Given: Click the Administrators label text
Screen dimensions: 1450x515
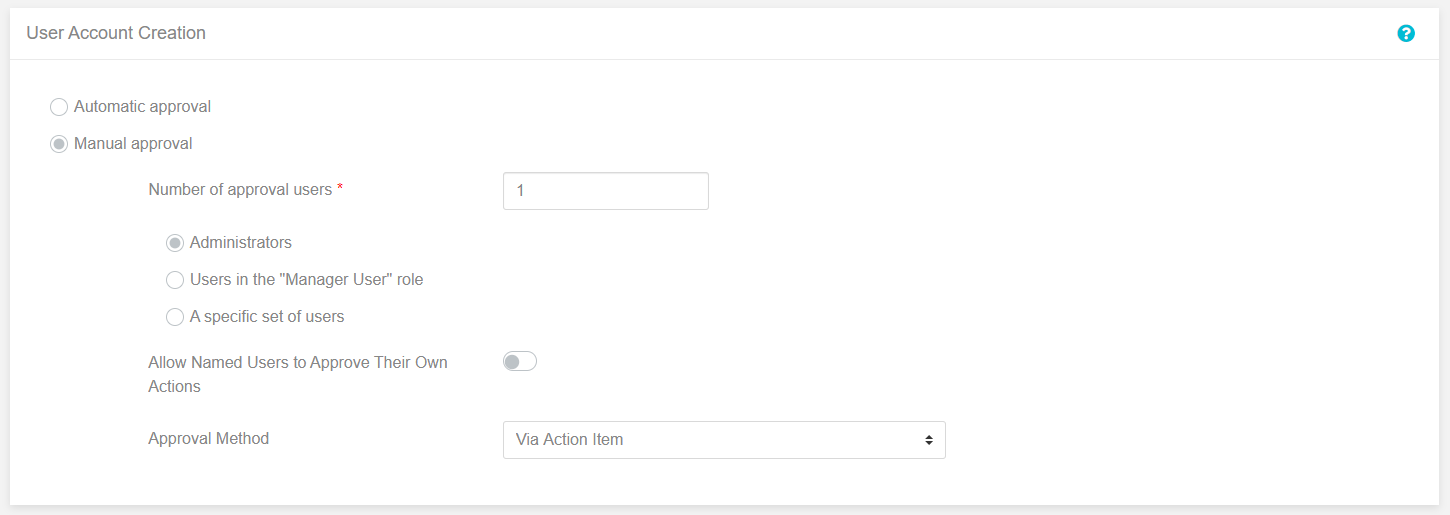Looking at the screenshot, I should 241,242.
